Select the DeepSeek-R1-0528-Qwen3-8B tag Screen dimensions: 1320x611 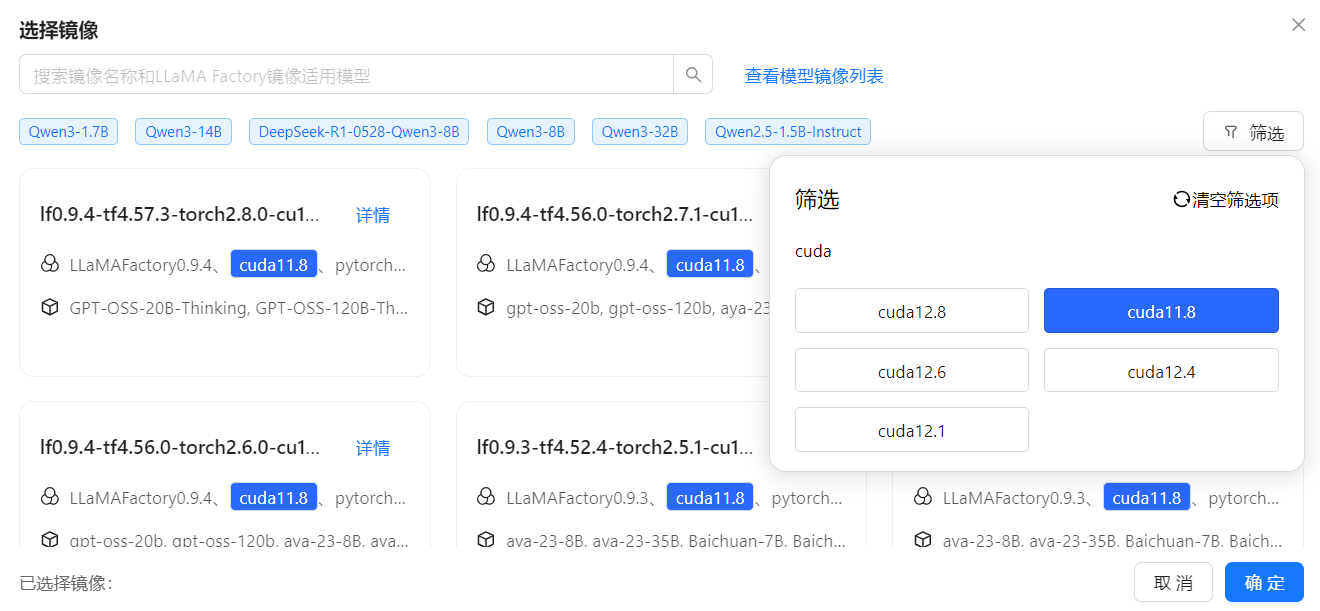[x=358, y=131]
